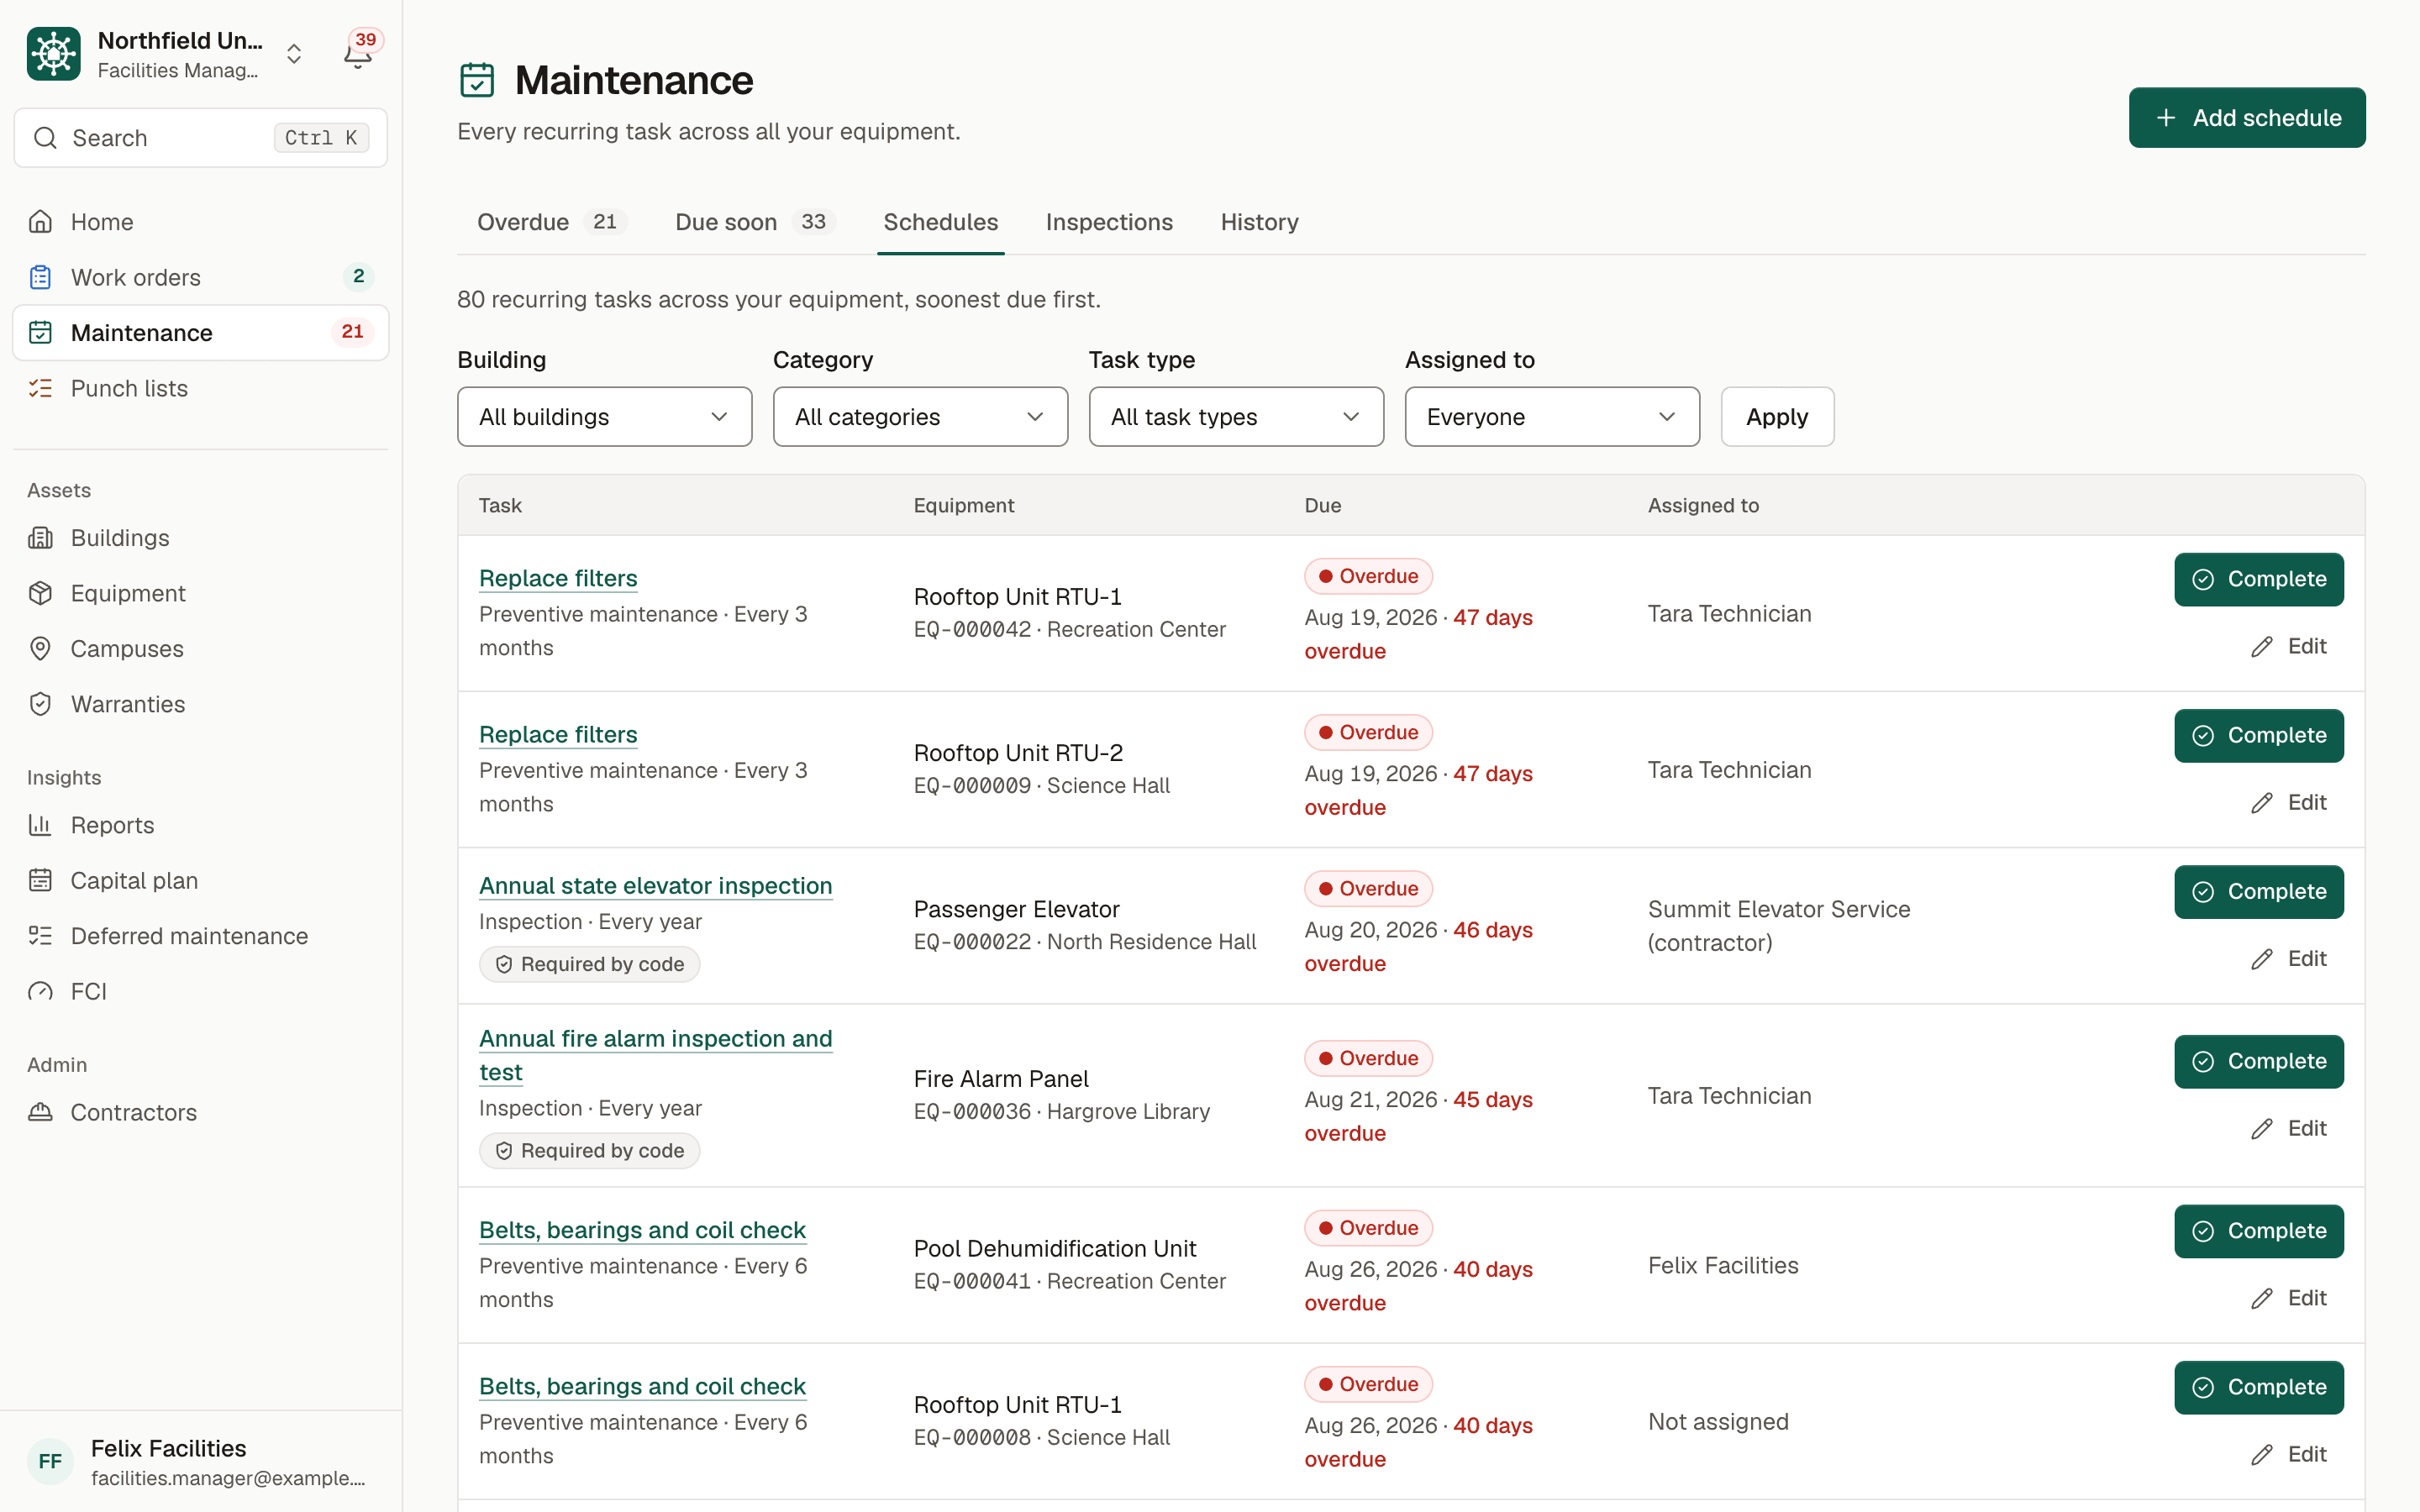This screenshot has height=1512, width=2420.
Task: Click the Felix Facilities user avatar
Action: pos(50,1461)
